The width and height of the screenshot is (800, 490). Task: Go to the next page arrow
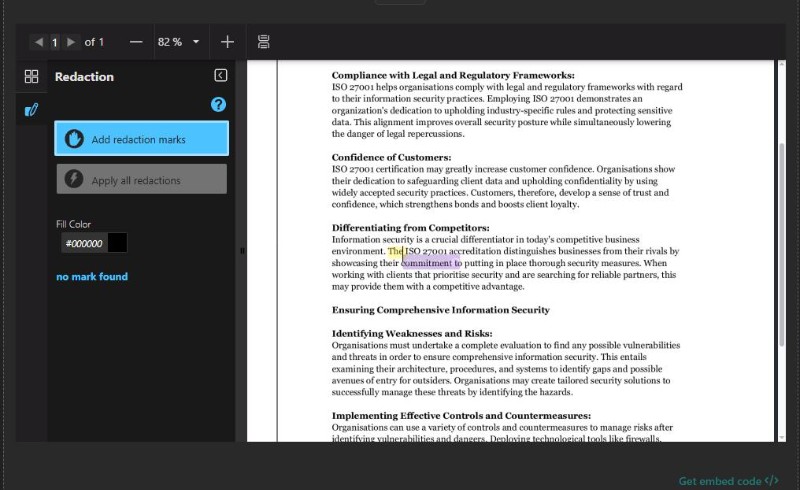[x=70, y=42]
